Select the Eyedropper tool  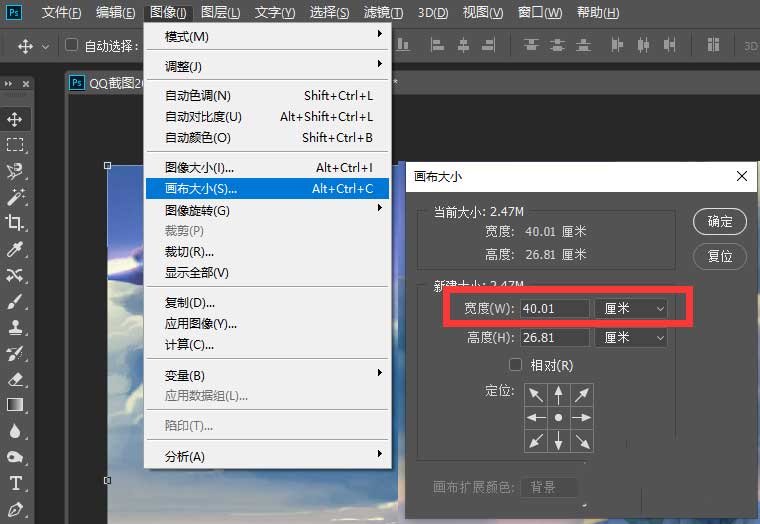(15, 249)
